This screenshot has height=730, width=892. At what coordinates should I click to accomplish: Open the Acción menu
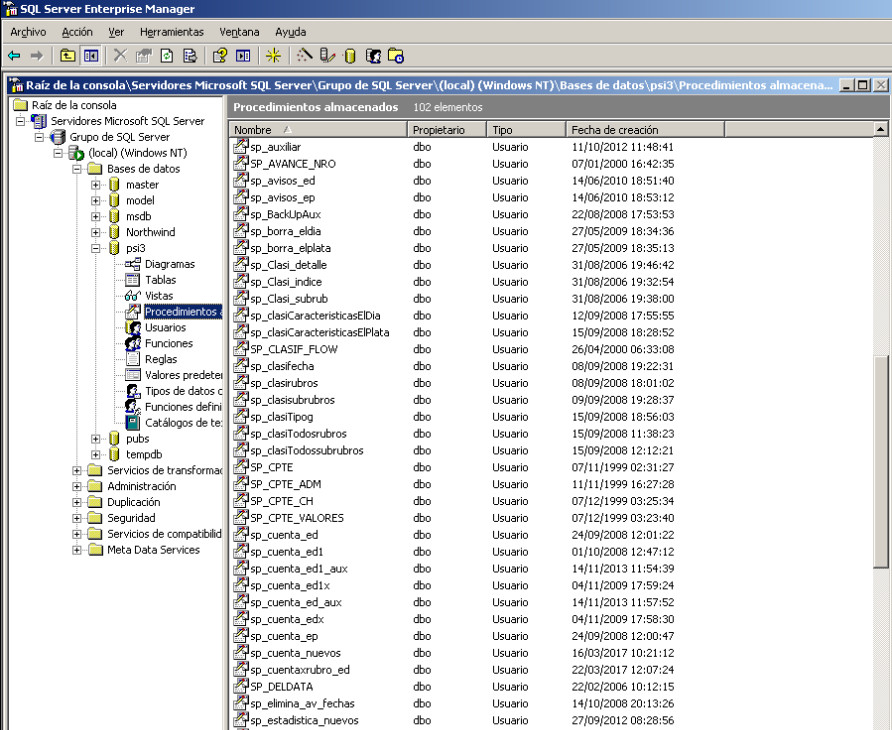coord(77,32)
